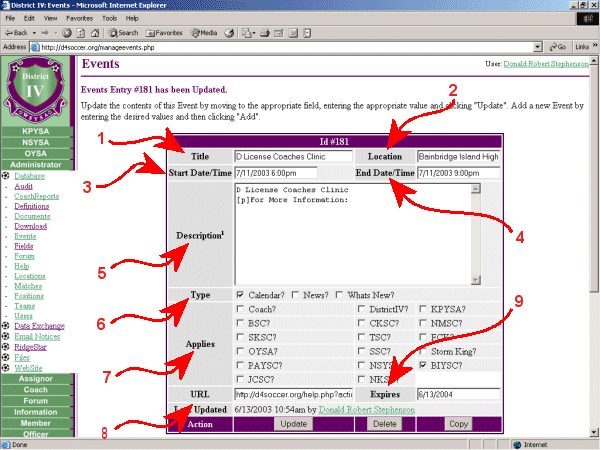Click the Update button
The height and width of the screenshot is (450, 600).
(293, 424)
